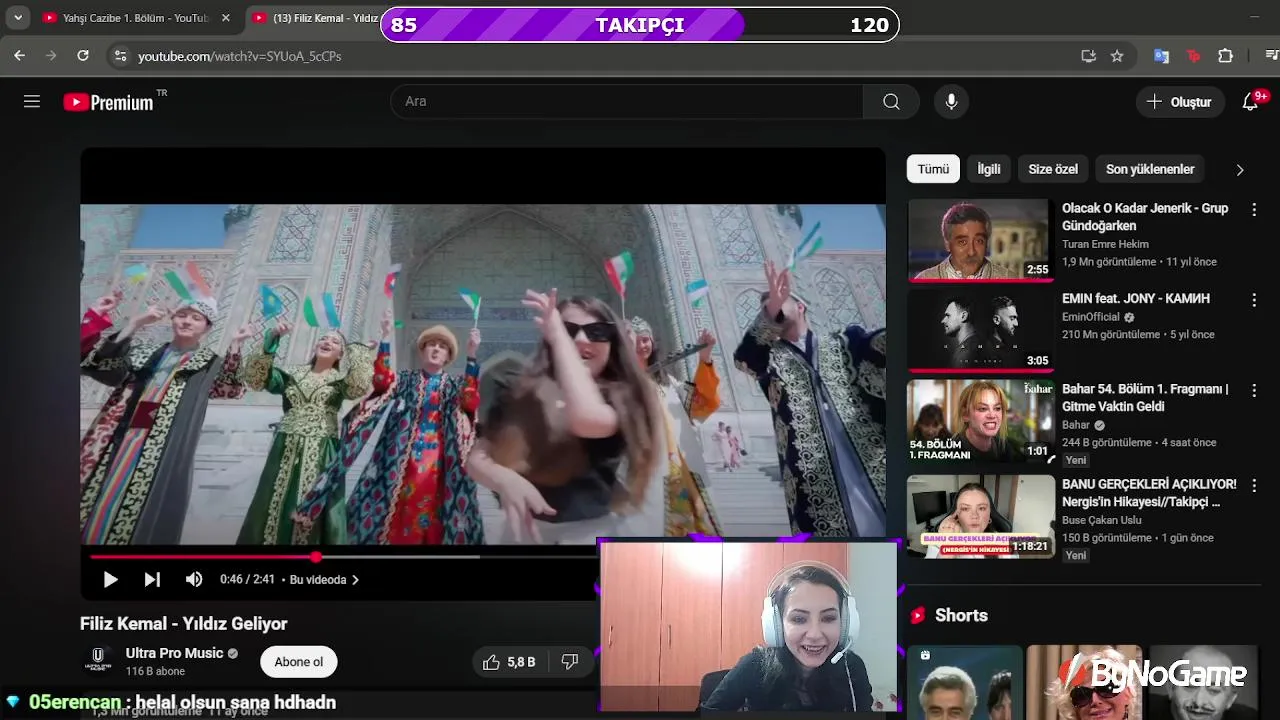Play the video with the play button
Viewport: 1280px width, 720px height.
110,579
